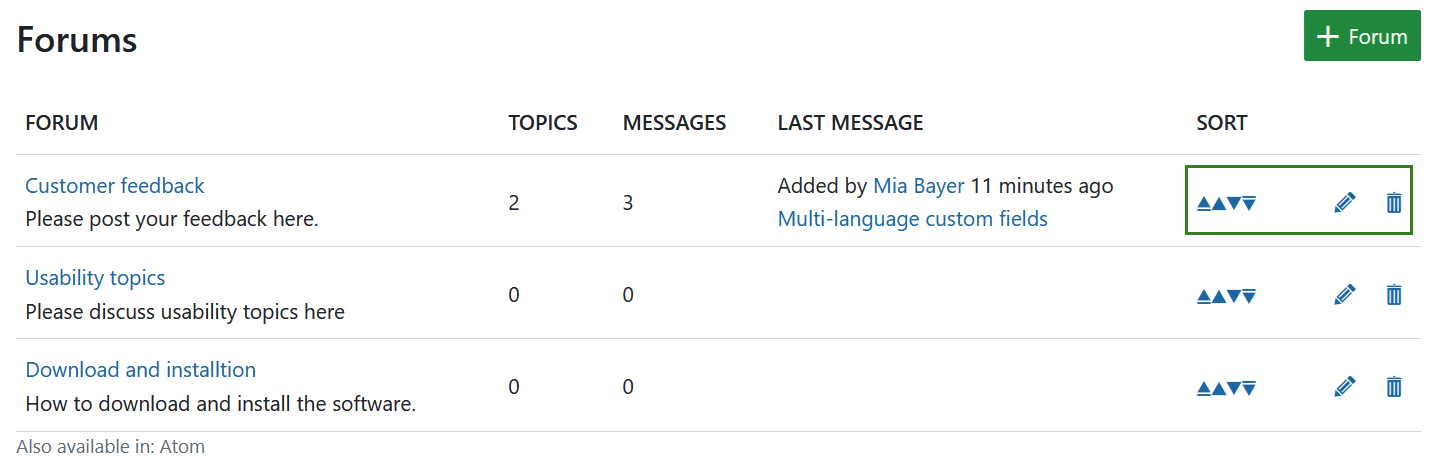The width and height of the screenshot is (1444, 472).
Task: Click trash icon for Download and installtion
Action: pos(1394,387)
